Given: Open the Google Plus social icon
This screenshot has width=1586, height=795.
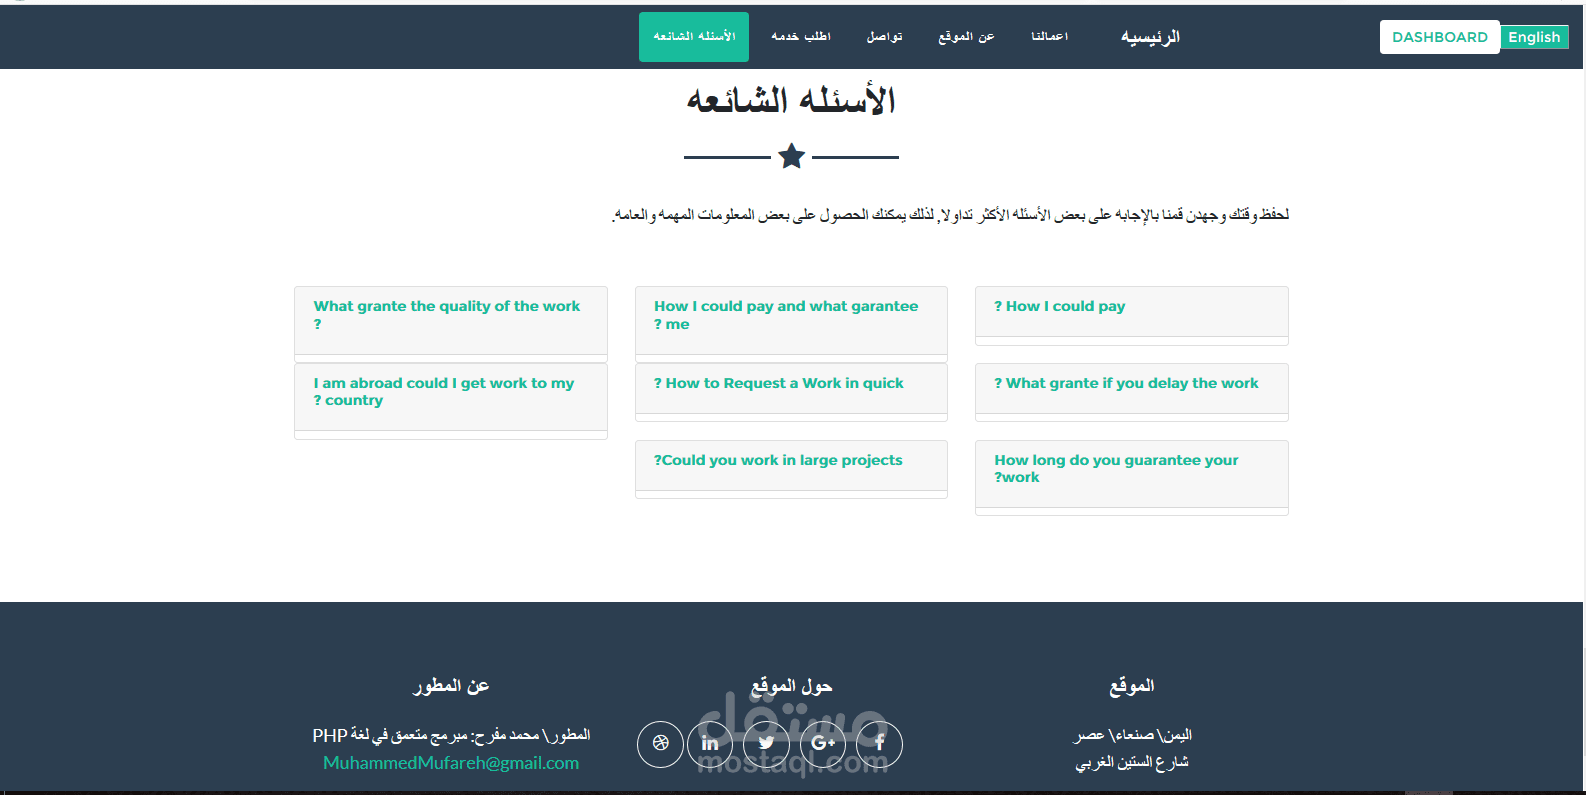Looking at the screenshot, I should pyautogui.click(x=823, y=744).
